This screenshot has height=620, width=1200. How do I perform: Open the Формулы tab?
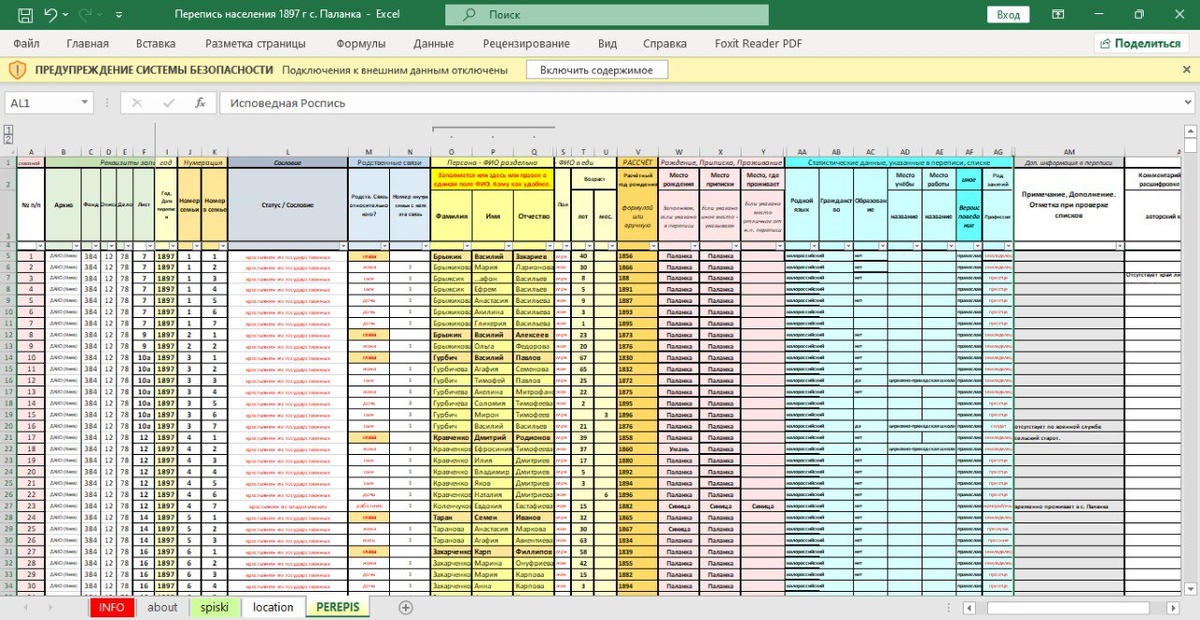pos(361,43)
